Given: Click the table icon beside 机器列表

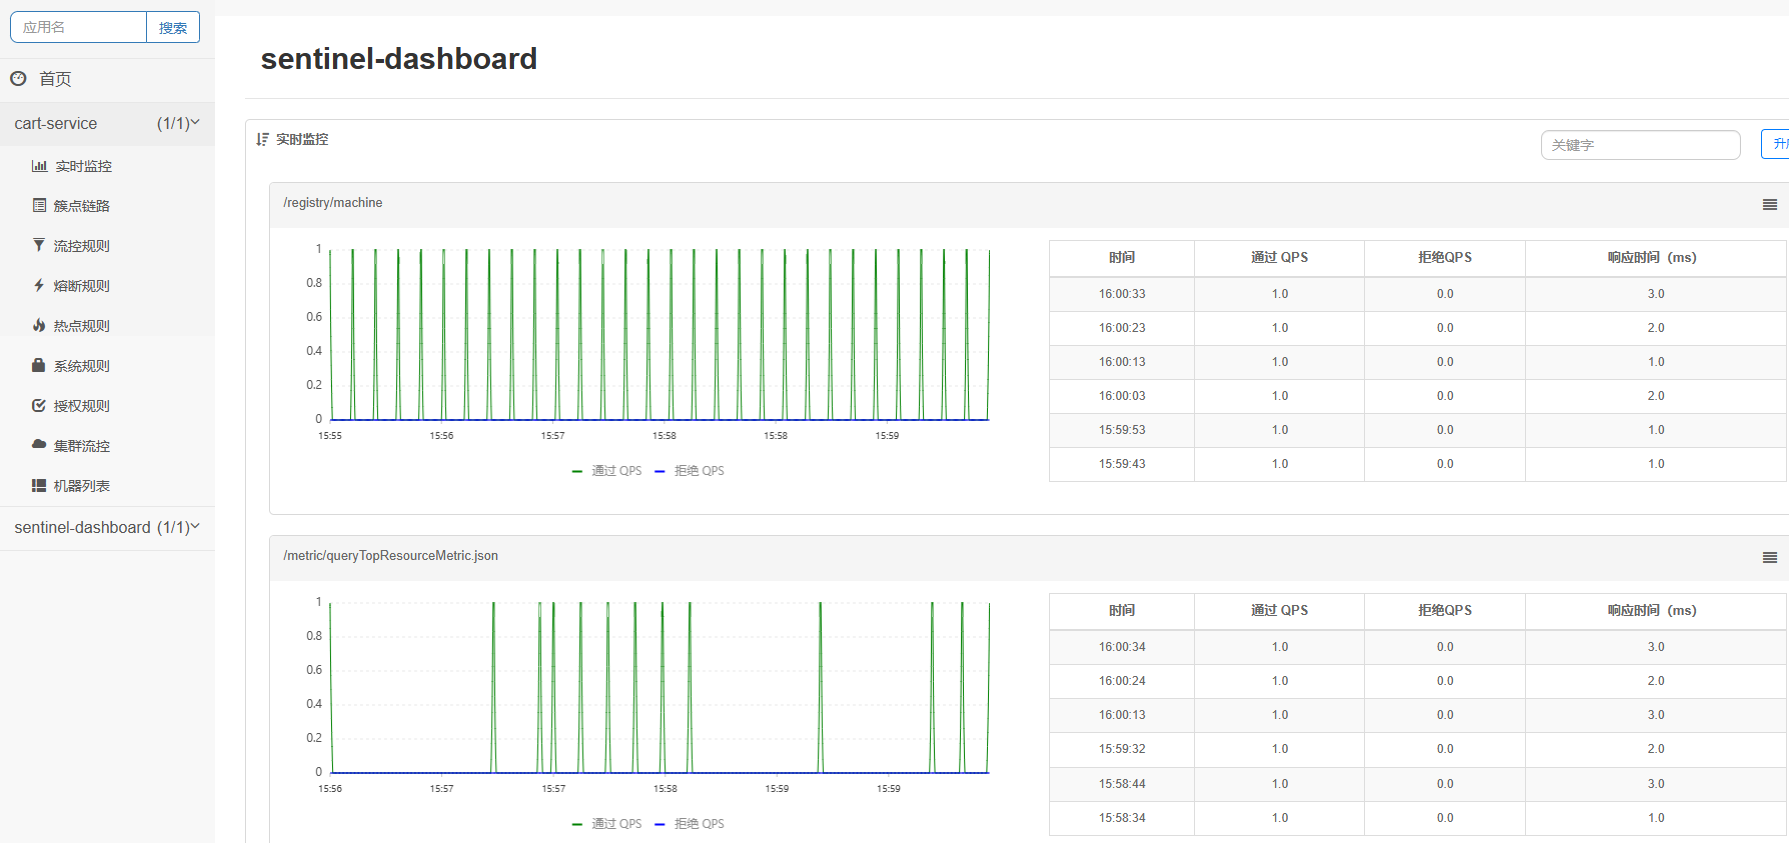Looking at the screenshot, I should pyautogui.click(x=39, y=485).
